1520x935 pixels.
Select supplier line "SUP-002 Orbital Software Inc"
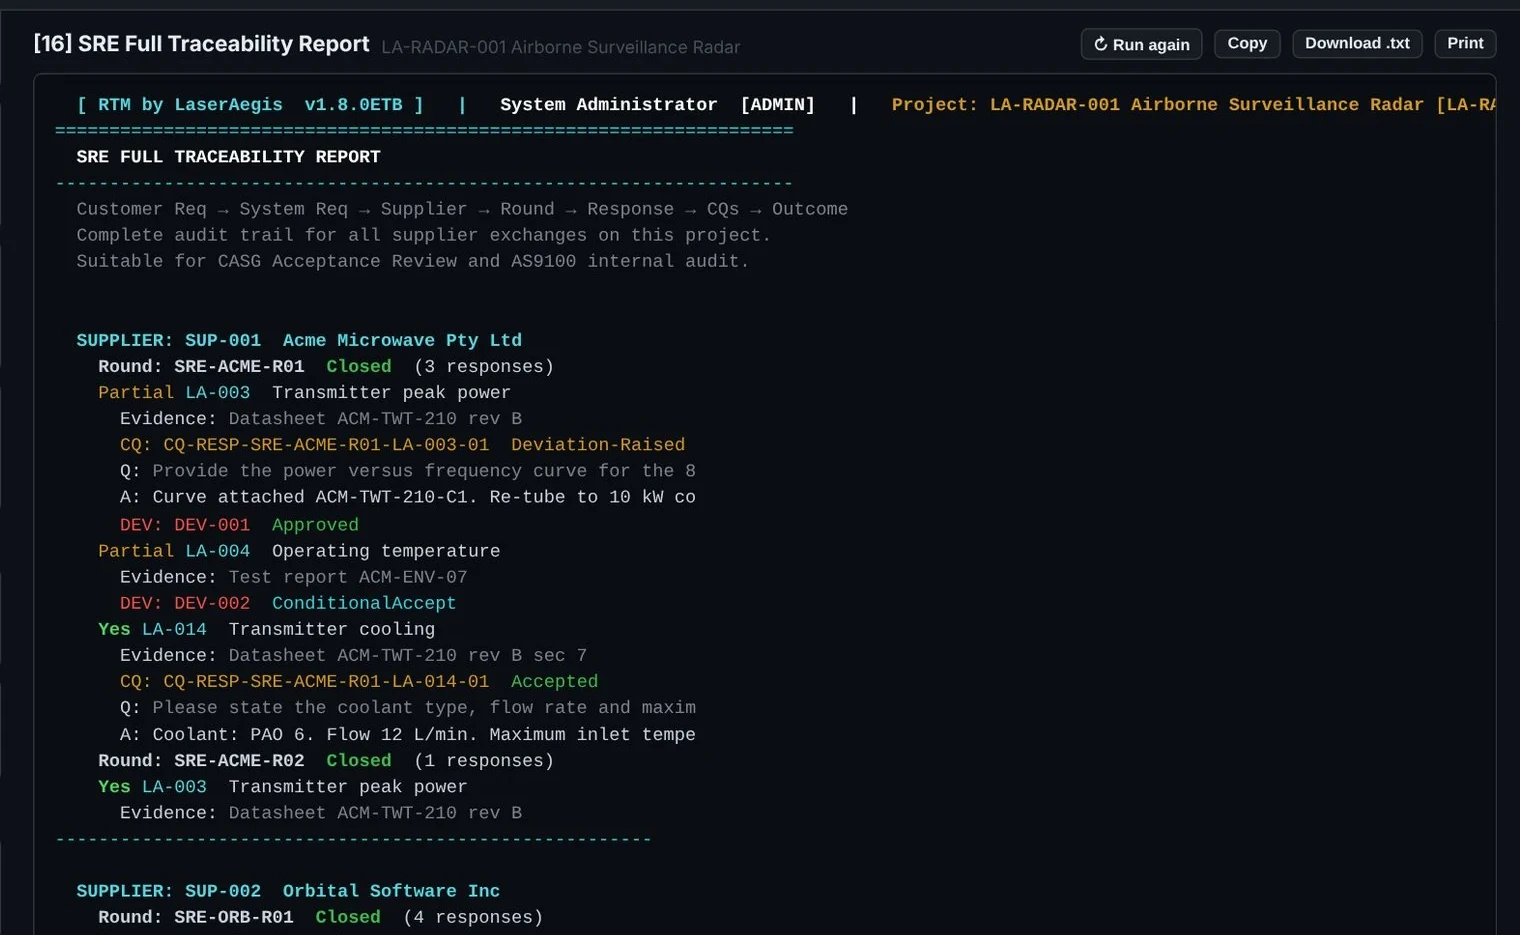tap(288, 891)
